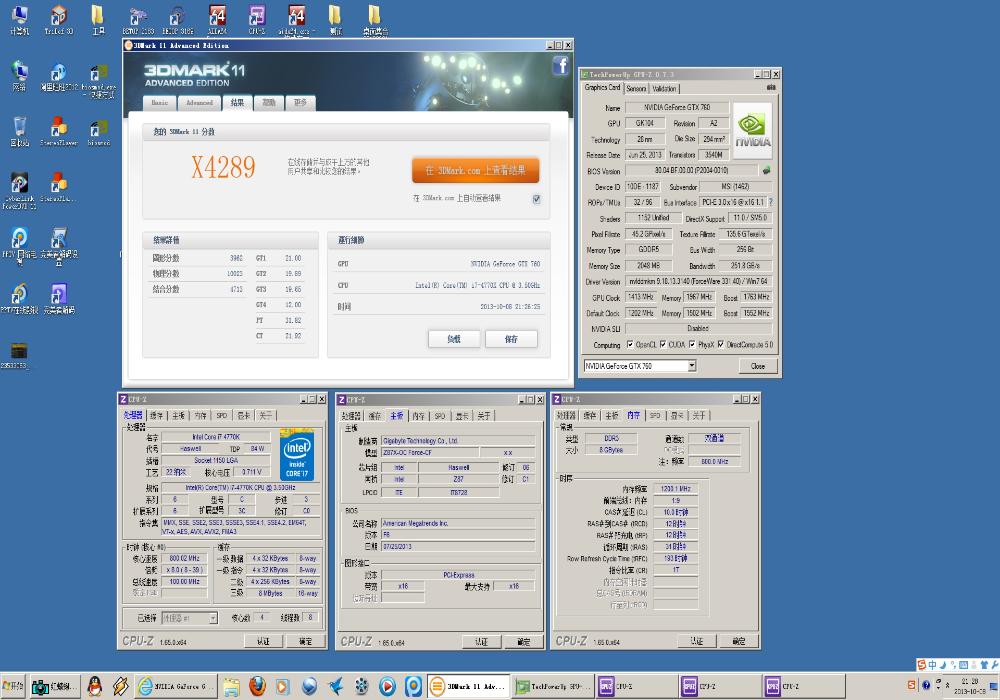The width and height of the screenshot is (1000, 700).
Task: Click the Start button
Action: (x=13, y=686)
